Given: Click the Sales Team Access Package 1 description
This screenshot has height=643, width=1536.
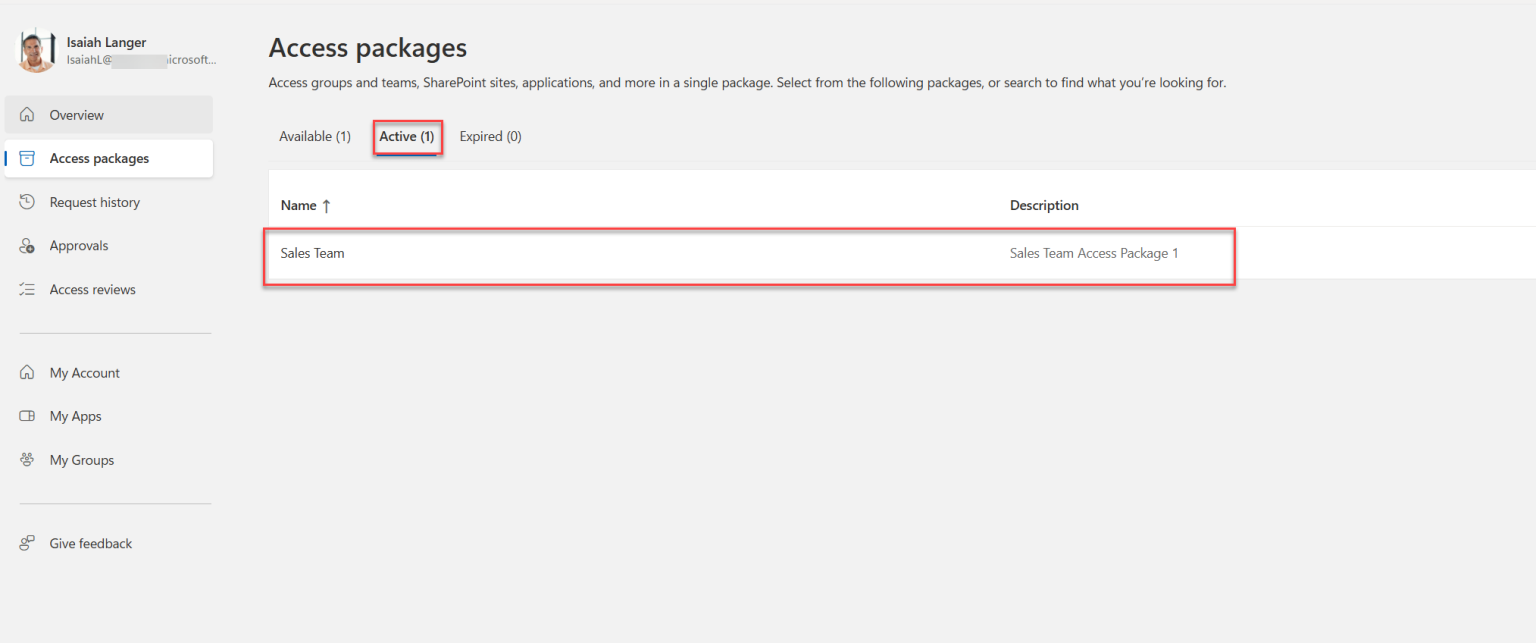Looking at the screenshot, I should tap(1093, 253).
